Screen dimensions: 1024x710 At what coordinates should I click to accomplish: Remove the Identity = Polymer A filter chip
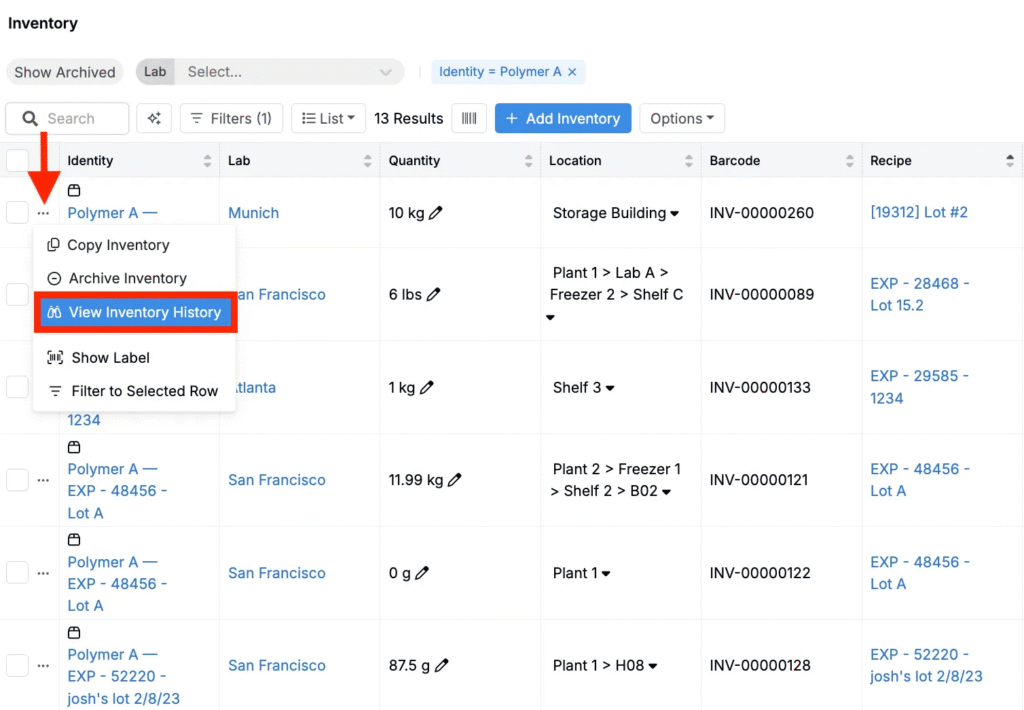(572, 72)
